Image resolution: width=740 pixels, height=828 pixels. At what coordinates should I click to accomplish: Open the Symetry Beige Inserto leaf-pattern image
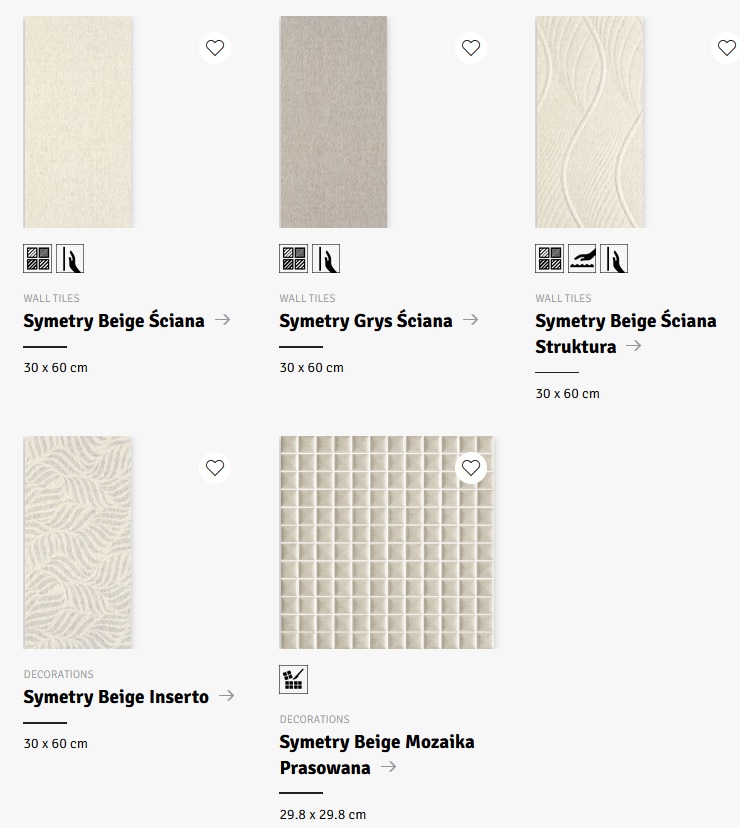(78, 542)
